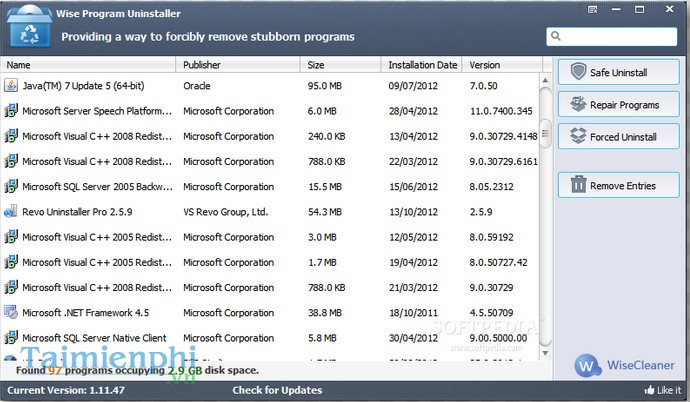The height and width of the screenshot is (402, 690).
Task: Click Current Version: 1.11.47 text
Action: tap(66, 390)
